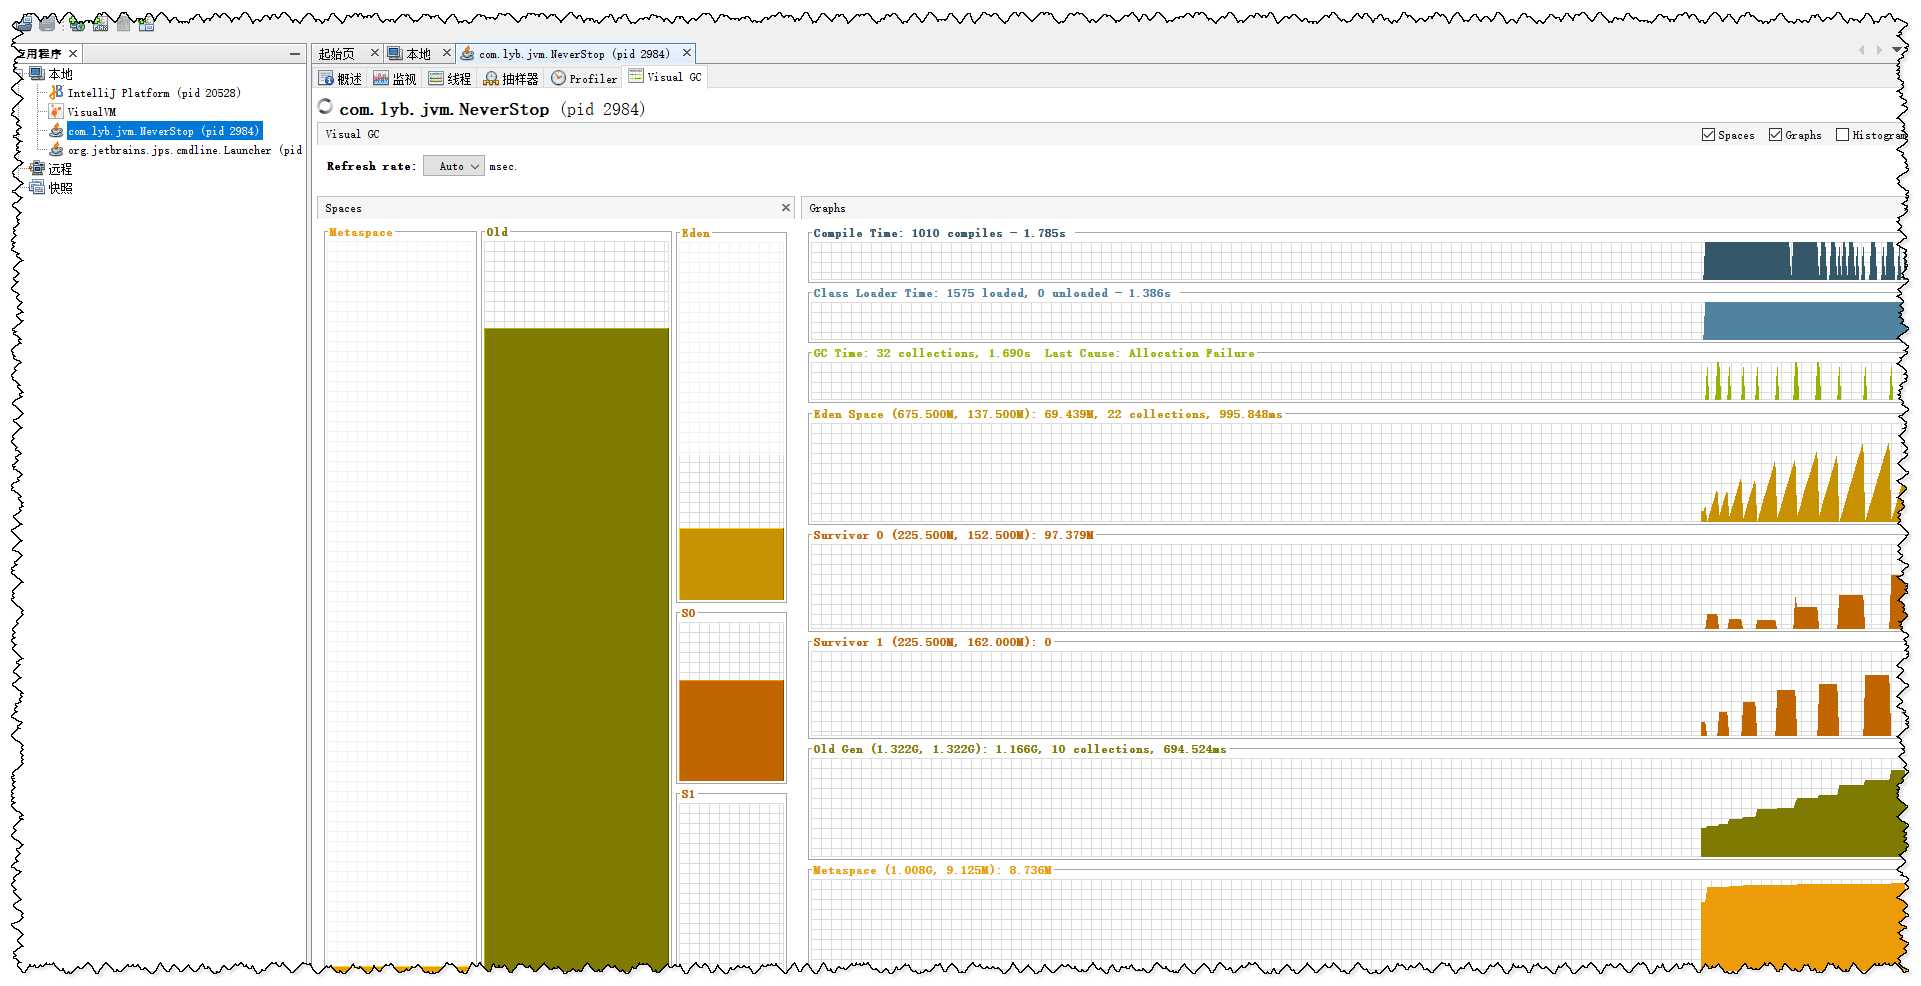Close the Spaces panel
Screen dimensions: 1921x986
786,207
